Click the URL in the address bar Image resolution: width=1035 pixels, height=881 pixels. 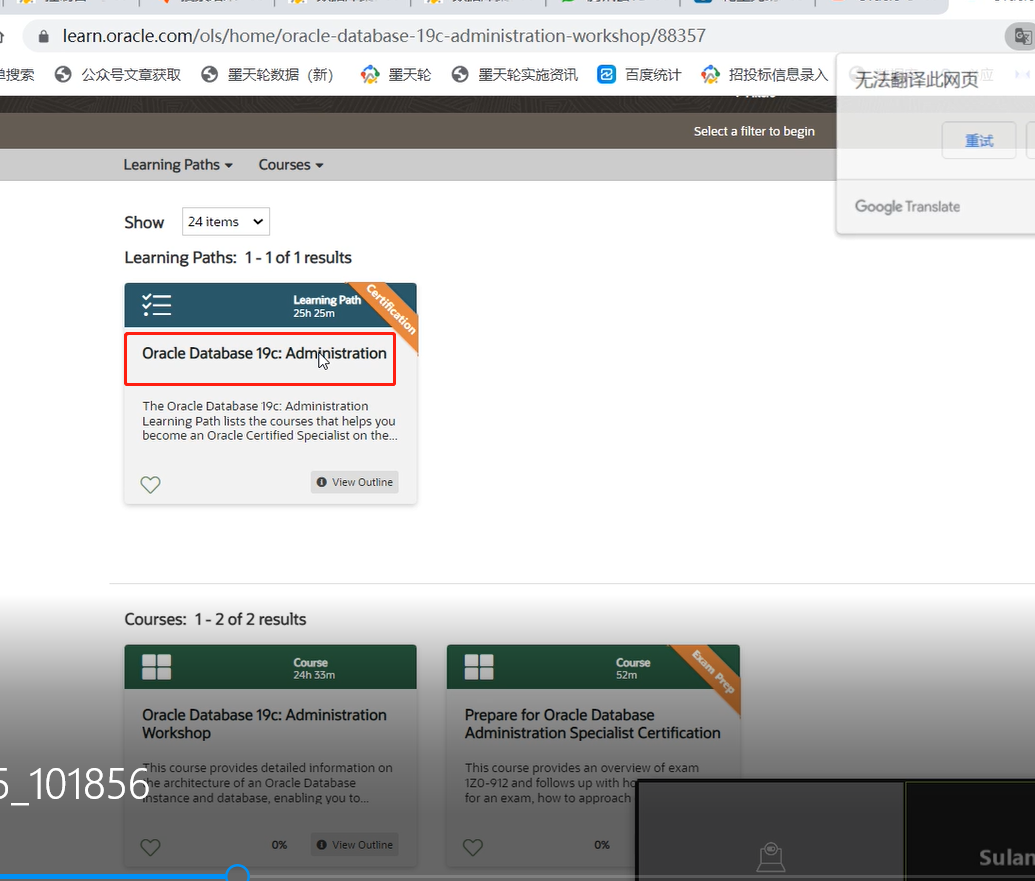pyautogui.click(x=384, y=36)
